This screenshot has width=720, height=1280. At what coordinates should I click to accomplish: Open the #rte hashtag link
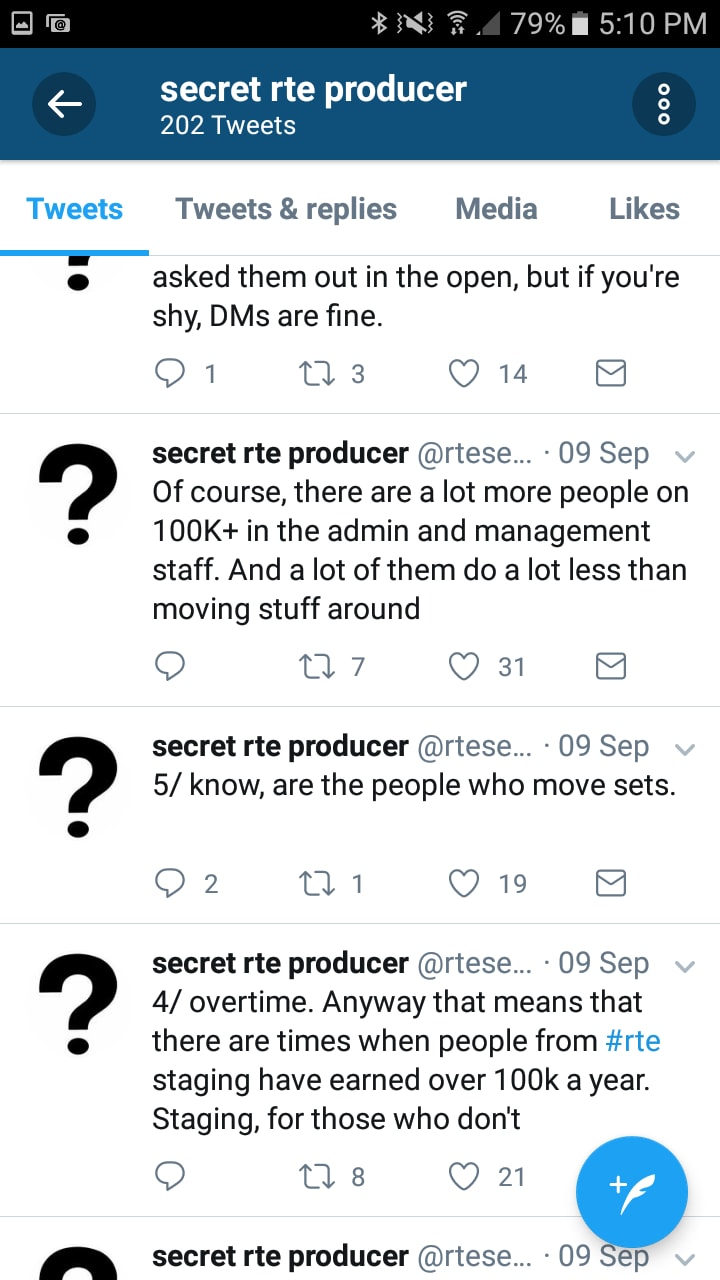633,1041
